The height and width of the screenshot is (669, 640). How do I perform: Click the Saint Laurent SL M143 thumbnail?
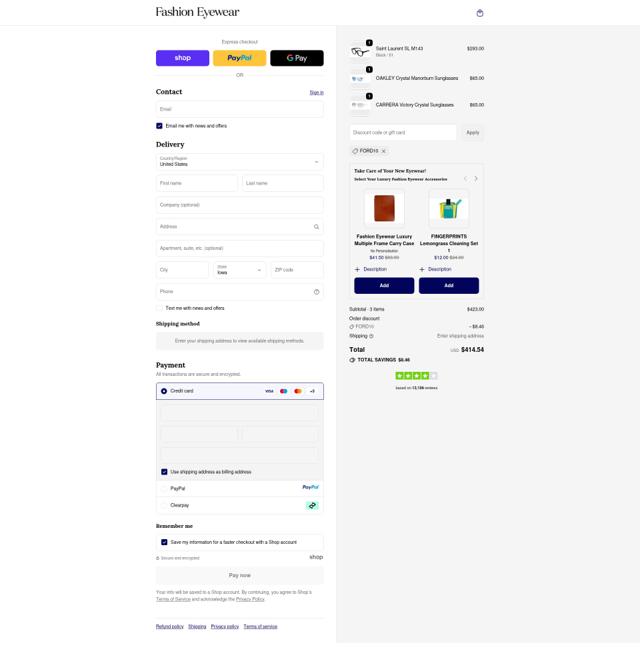[x=360, y=50]
